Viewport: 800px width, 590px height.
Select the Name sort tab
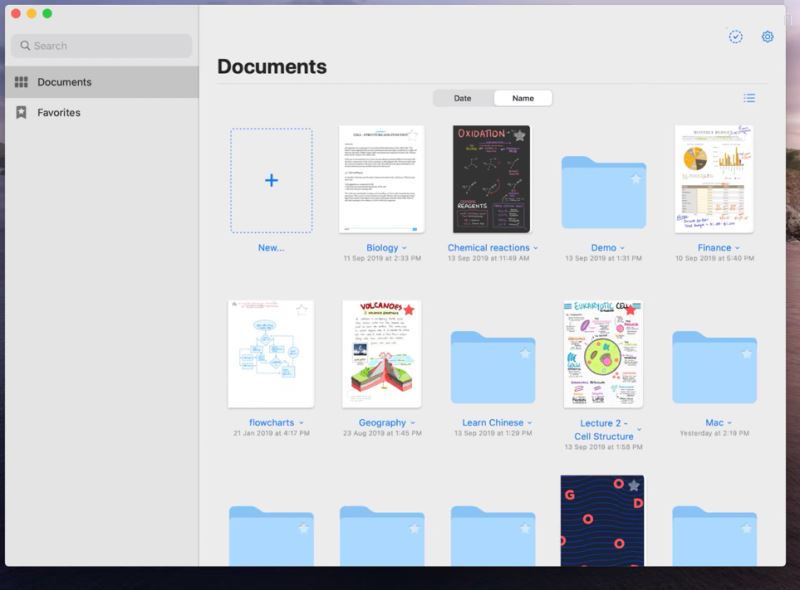coord(523,98)
